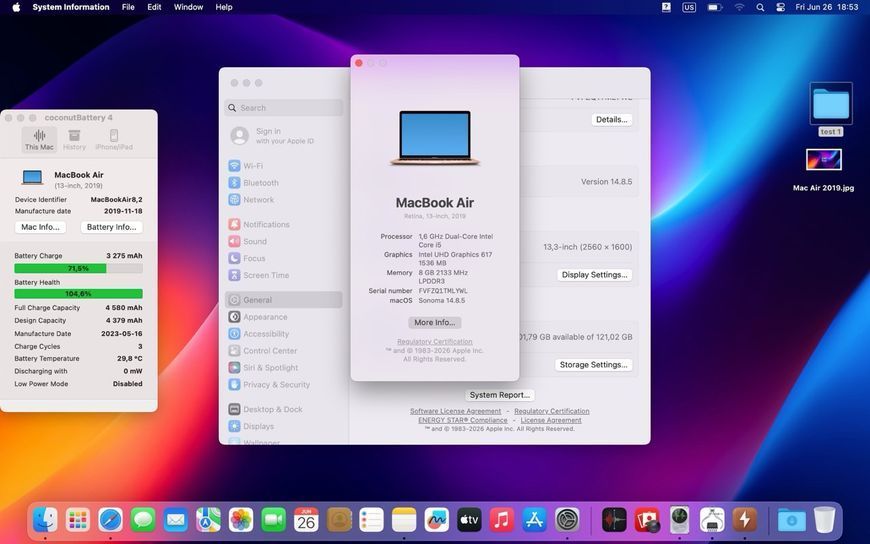The width and height of the screenshot is (870, 544).
Task: Open the File menu
Action: 128,7
